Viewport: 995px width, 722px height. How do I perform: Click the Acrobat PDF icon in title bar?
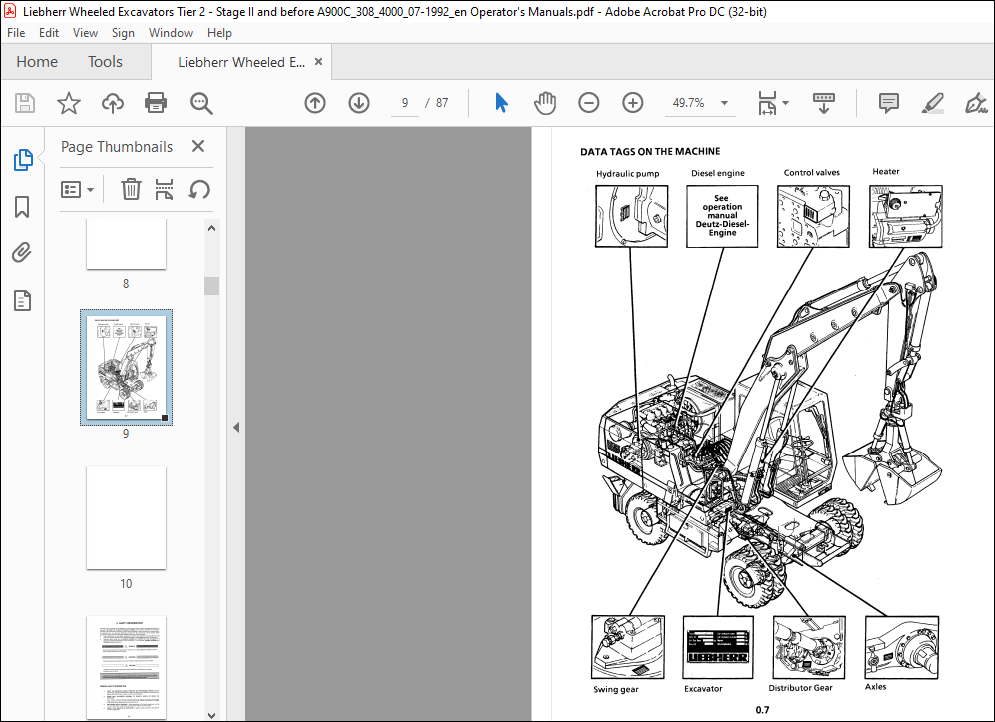pos(10,11)
